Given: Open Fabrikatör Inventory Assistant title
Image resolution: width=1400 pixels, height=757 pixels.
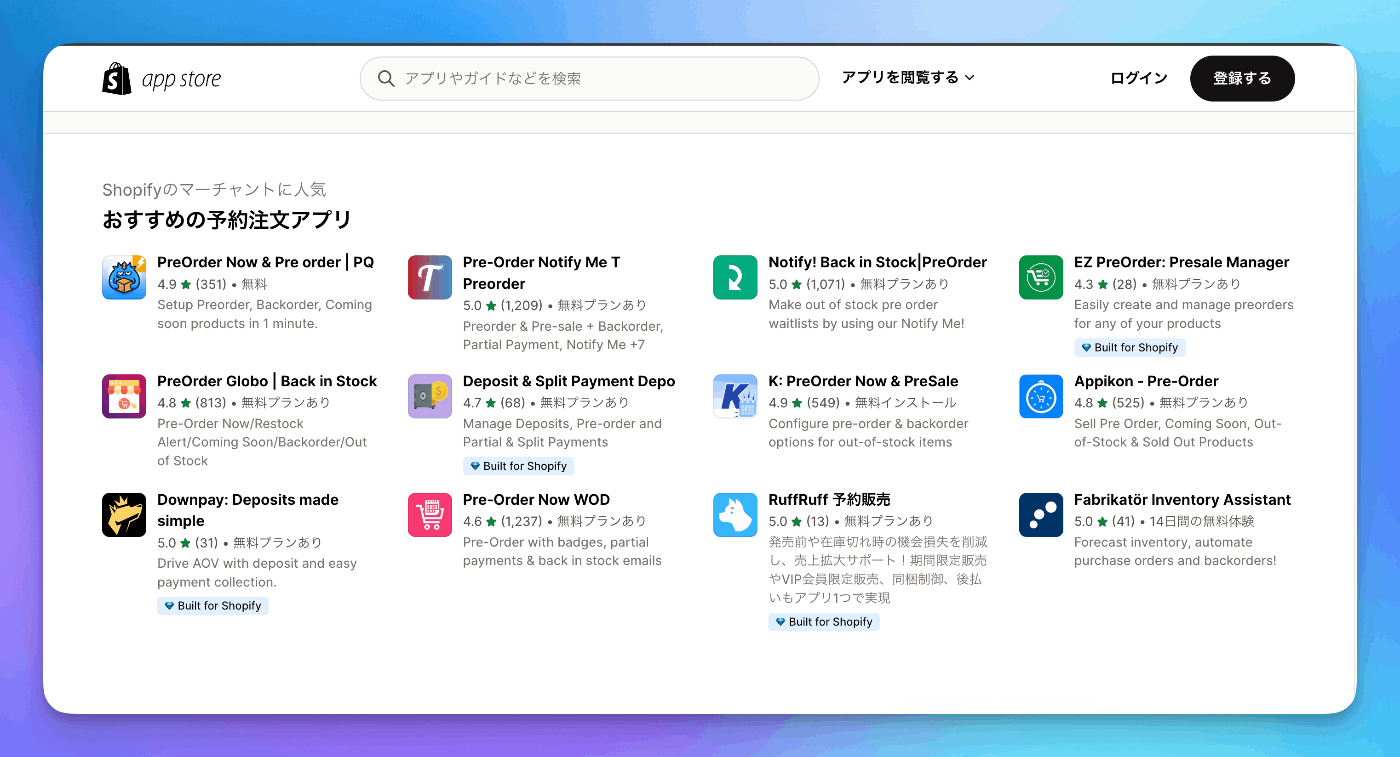Looking at the screenshot, I should click(x=1182, y=500).
